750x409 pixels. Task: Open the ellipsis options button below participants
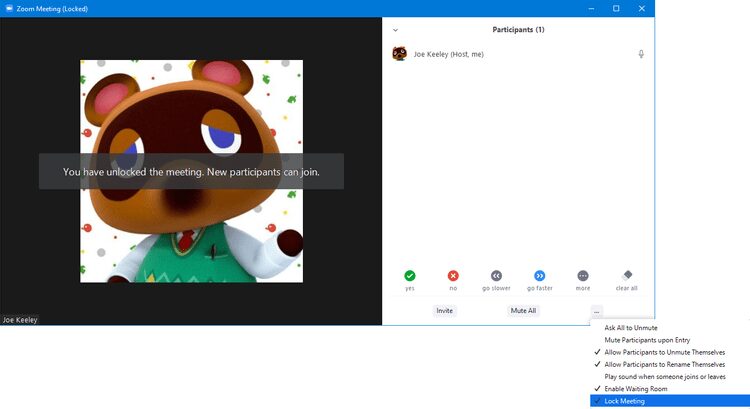[596, 311]
